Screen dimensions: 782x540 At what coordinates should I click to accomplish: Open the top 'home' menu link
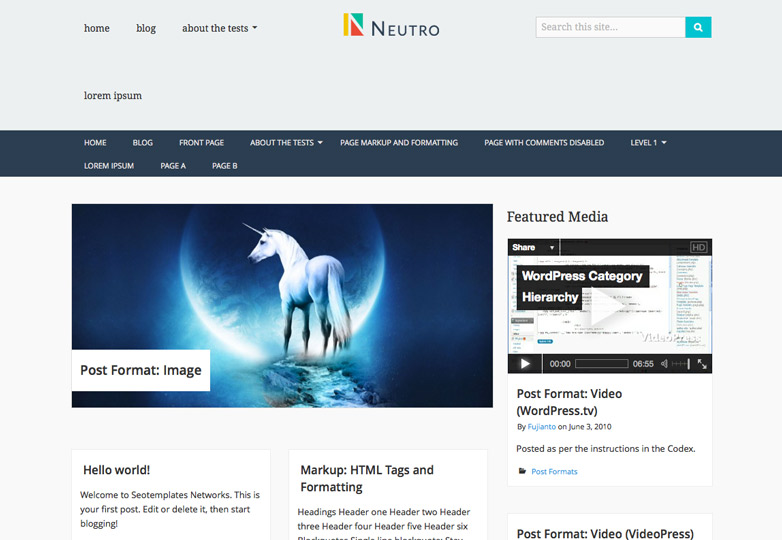[x=97, y=28]
